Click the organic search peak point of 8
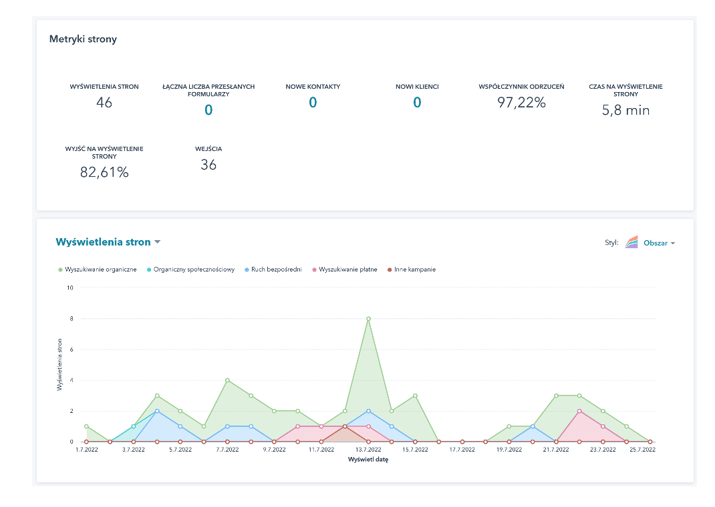This screenshot has height=507, width=715. pos(368,319)
